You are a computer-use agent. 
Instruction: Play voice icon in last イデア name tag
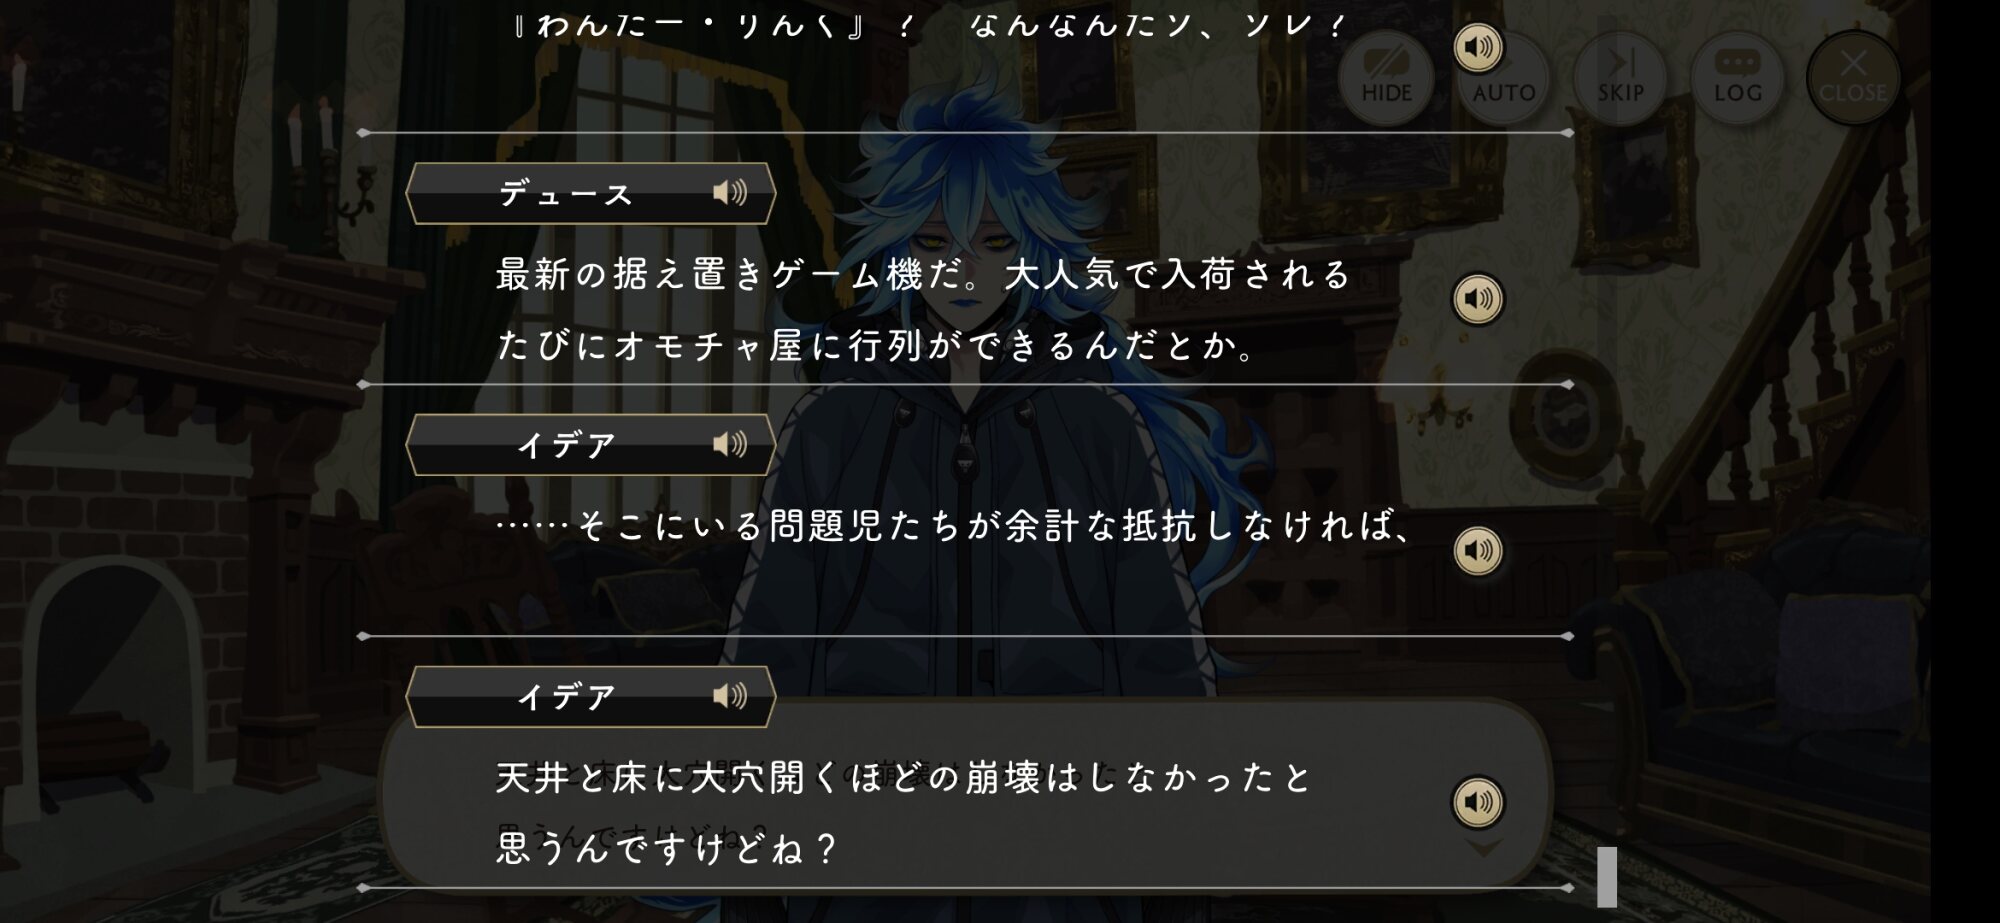(730, 695)
